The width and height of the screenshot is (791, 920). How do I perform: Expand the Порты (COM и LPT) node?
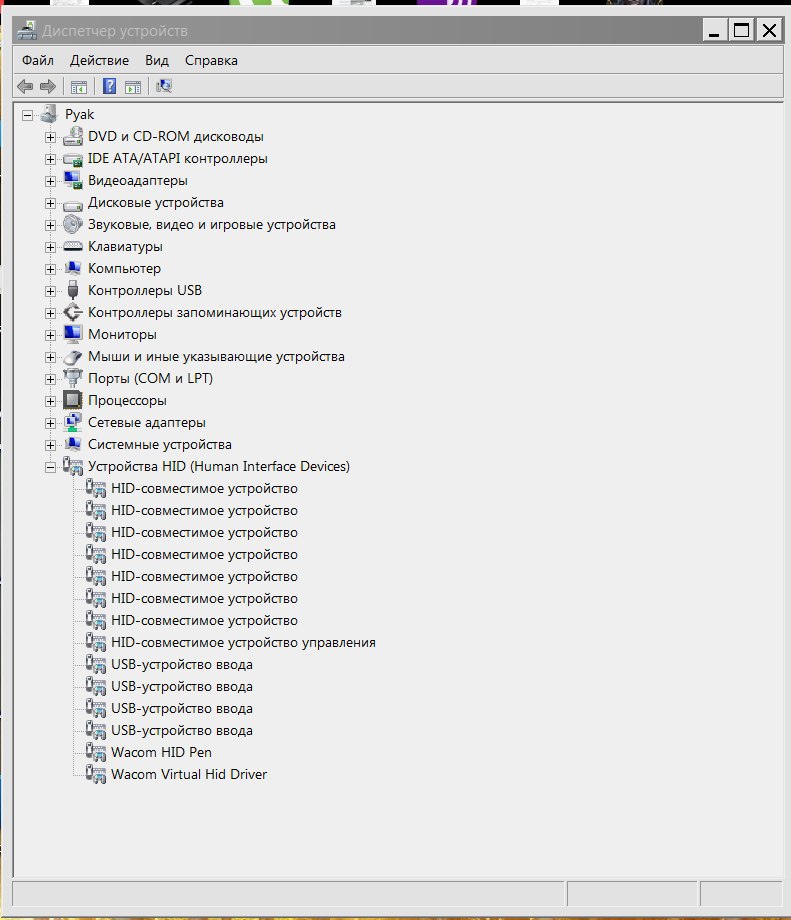[x=50, y=379]
